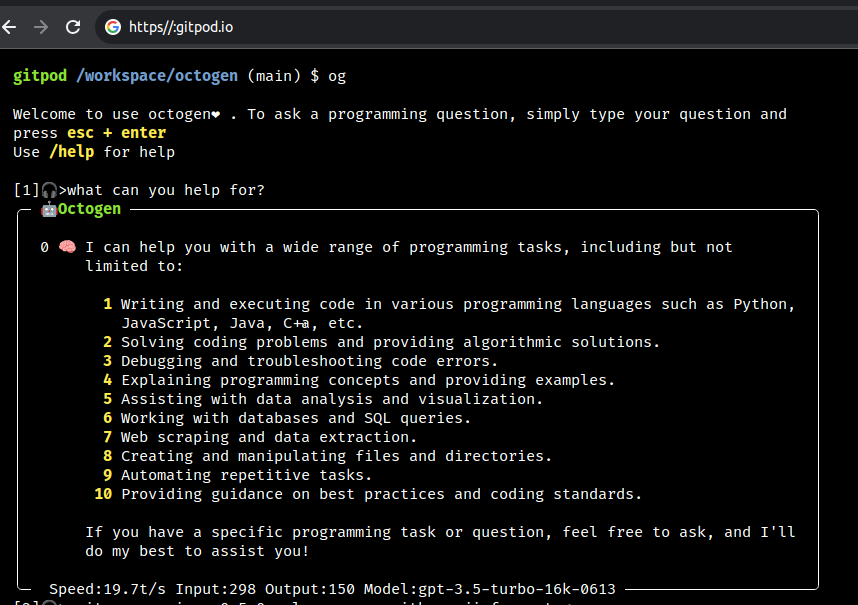Viewport: 858px width, 605px height.
Task: Click item 4 'Explaining programming concepts'
Action: click(x=368, y=380)
